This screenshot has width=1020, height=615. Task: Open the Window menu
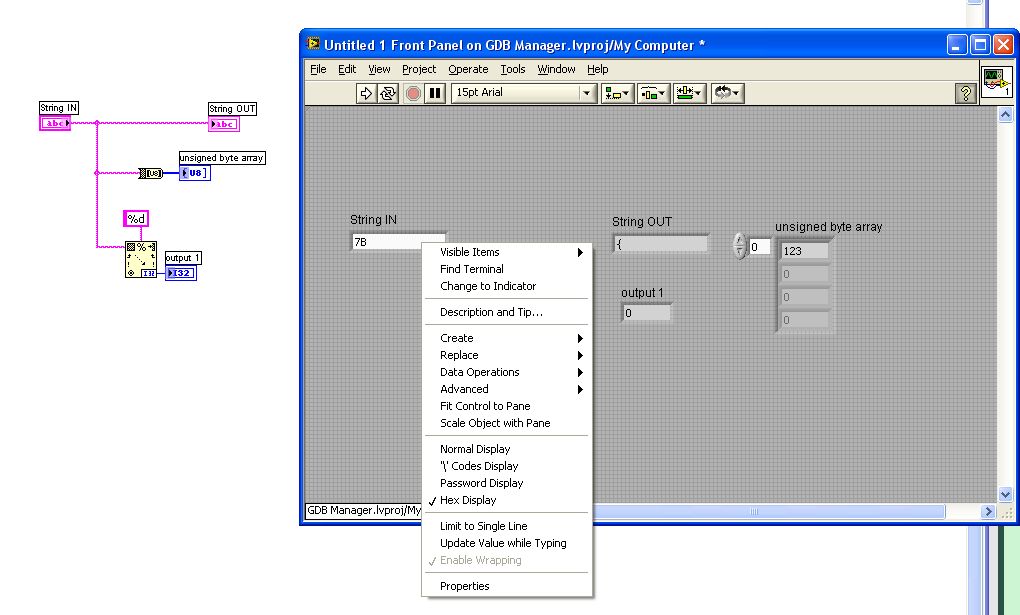pos(556,69)
